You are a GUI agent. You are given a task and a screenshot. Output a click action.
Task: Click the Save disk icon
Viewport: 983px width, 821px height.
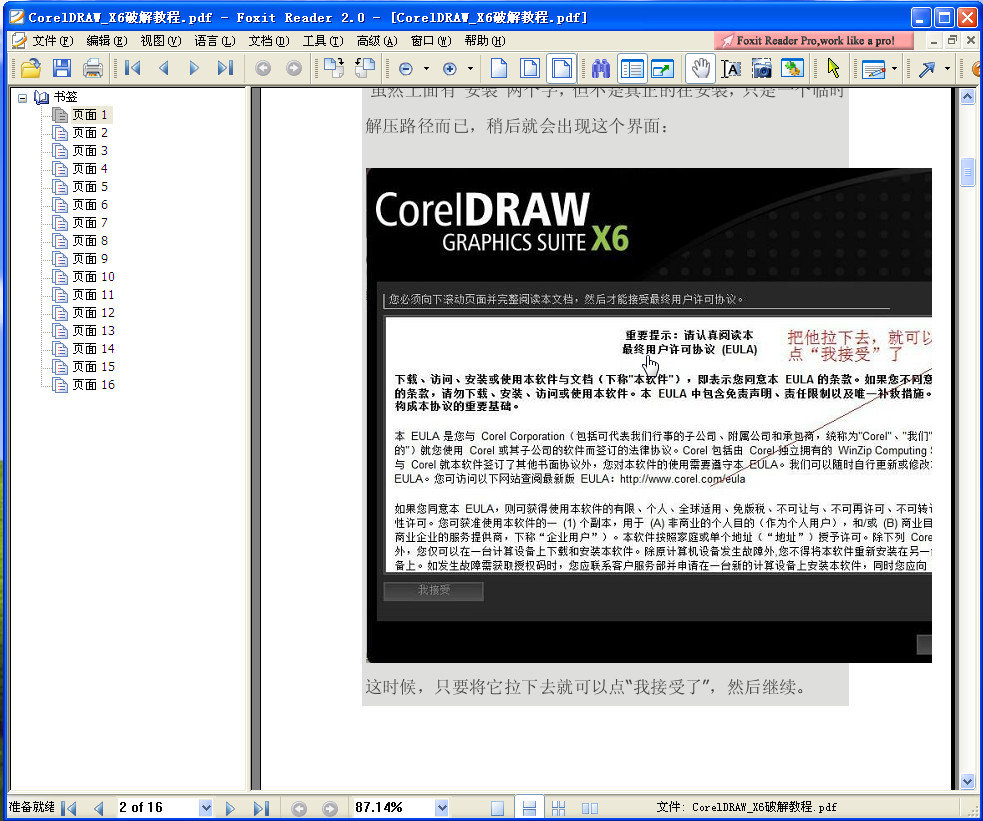tap(61, 68)
